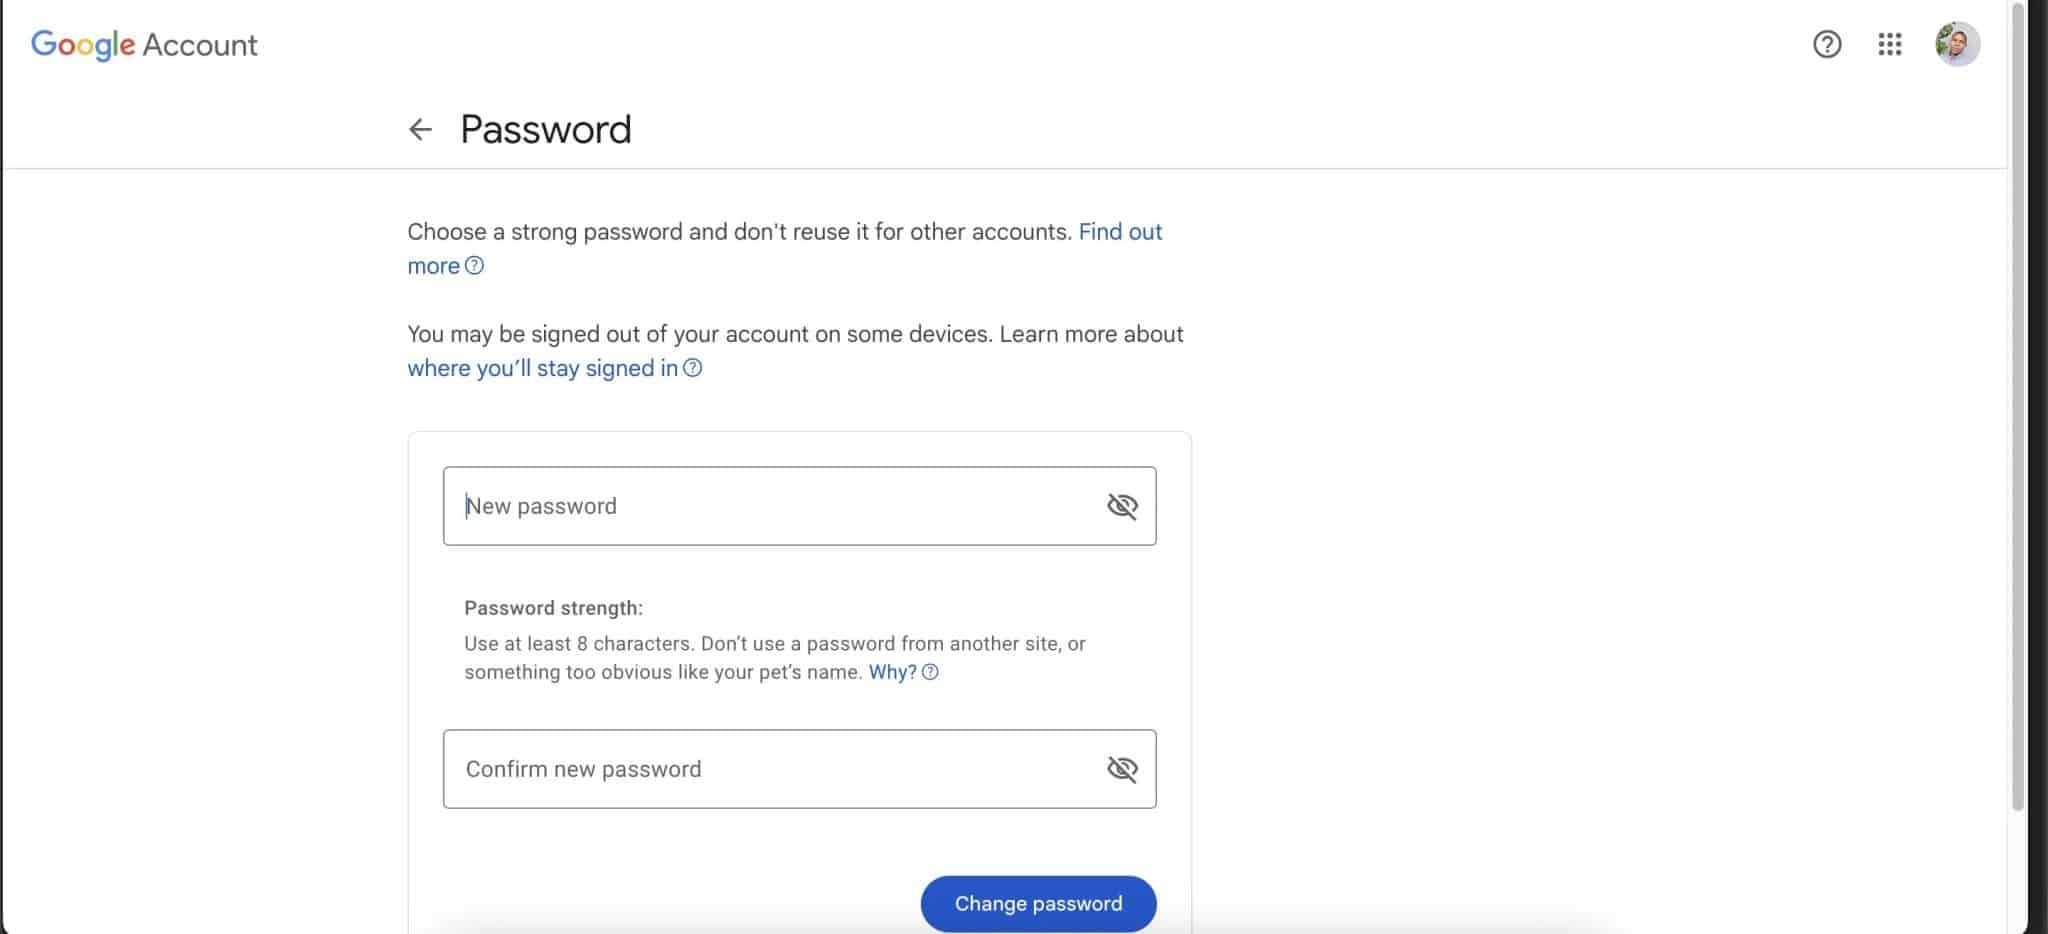Click the Google Account logo
The width and height of the screenshot is (2048, 934).
[x=84, y=44]
